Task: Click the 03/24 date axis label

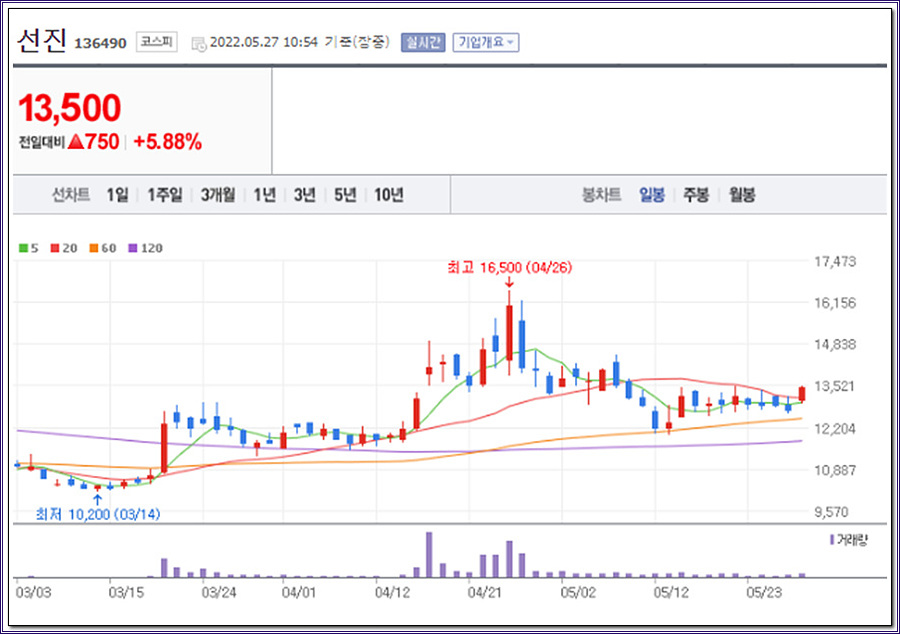Action: coord(219,592)
